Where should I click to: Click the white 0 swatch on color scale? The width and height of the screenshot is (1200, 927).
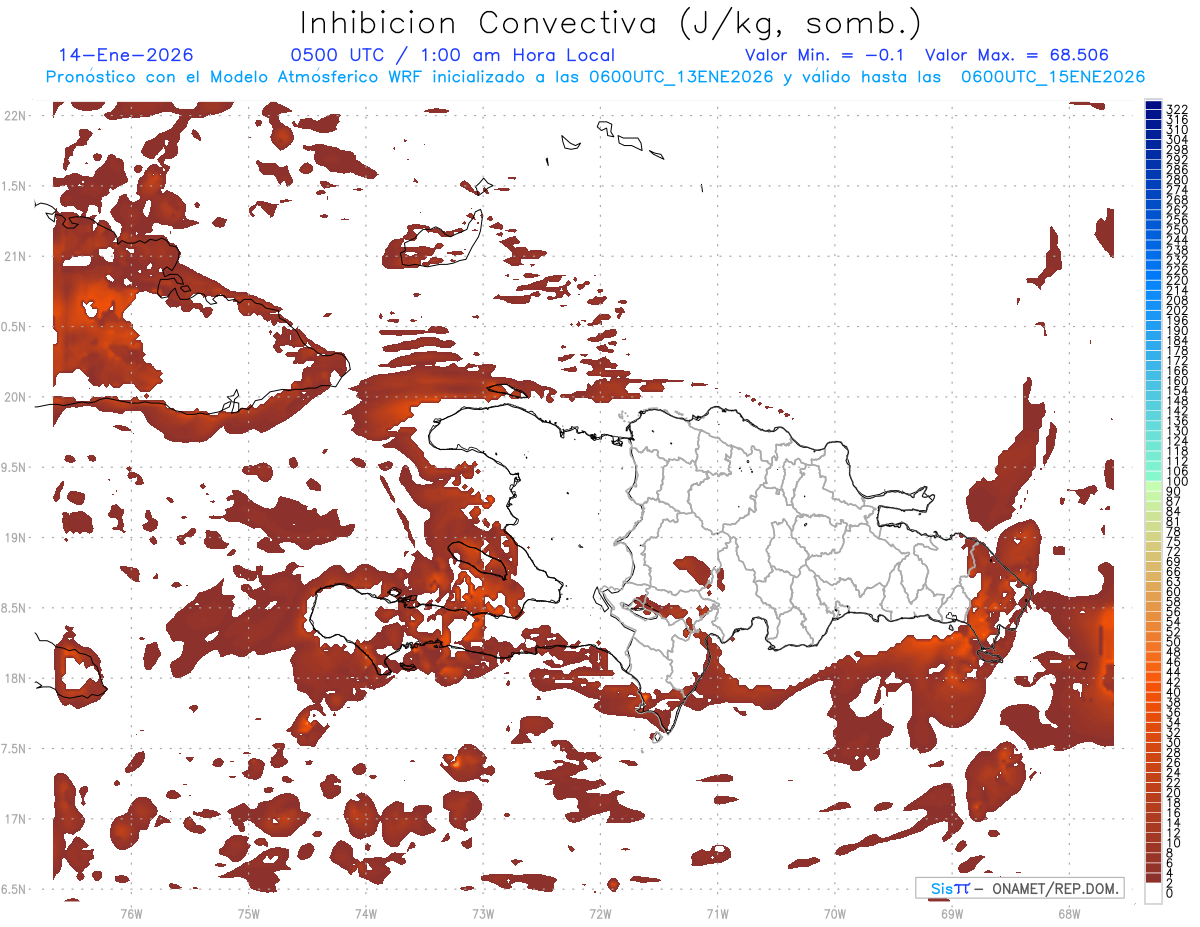(x=1154, y=892)
